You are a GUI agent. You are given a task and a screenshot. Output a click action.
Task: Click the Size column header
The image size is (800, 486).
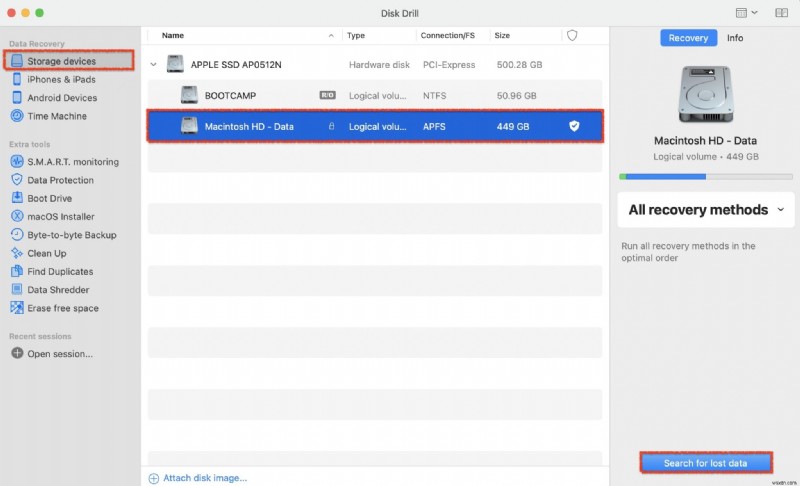(x=502, y=35)
